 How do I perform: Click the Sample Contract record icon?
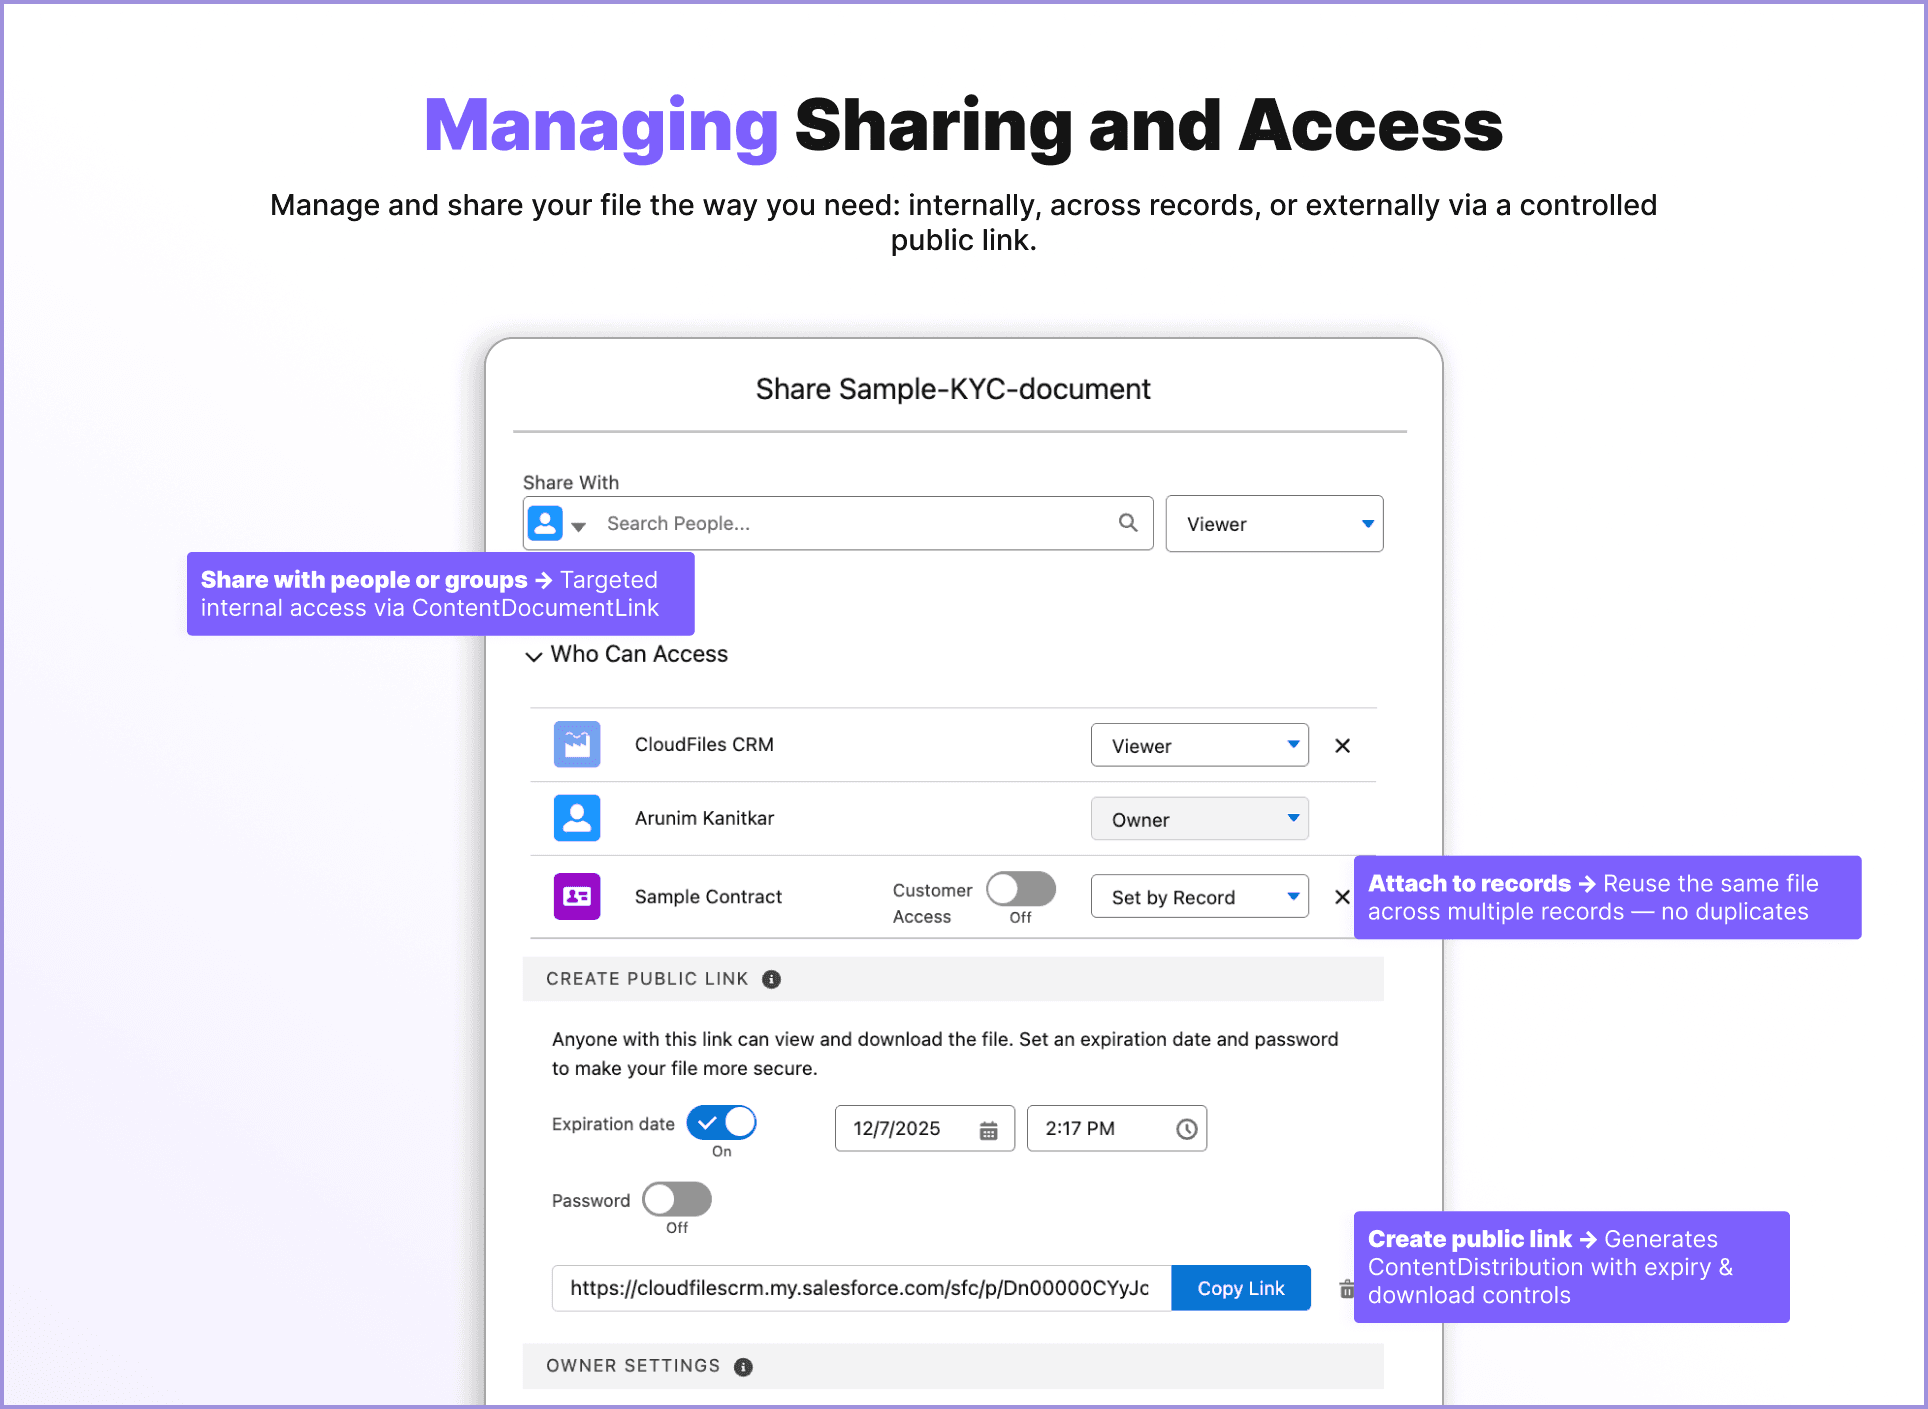pyautogui.click(x=577, y=896)
